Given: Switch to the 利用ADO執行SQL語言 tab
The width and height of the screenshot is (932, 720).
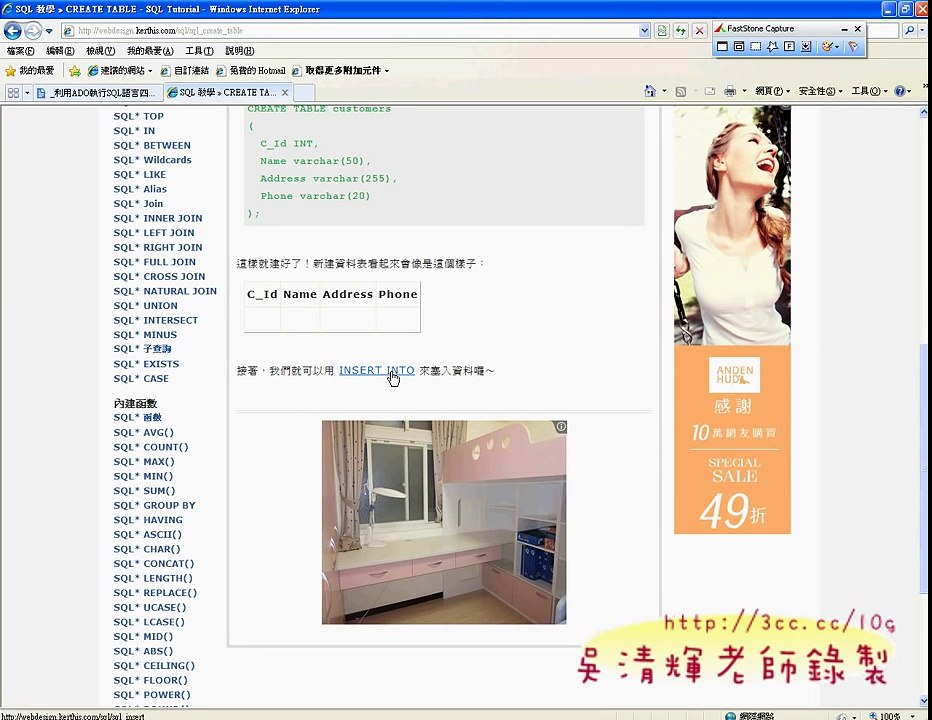Looking at the screenshot, I should pos(97,93).
